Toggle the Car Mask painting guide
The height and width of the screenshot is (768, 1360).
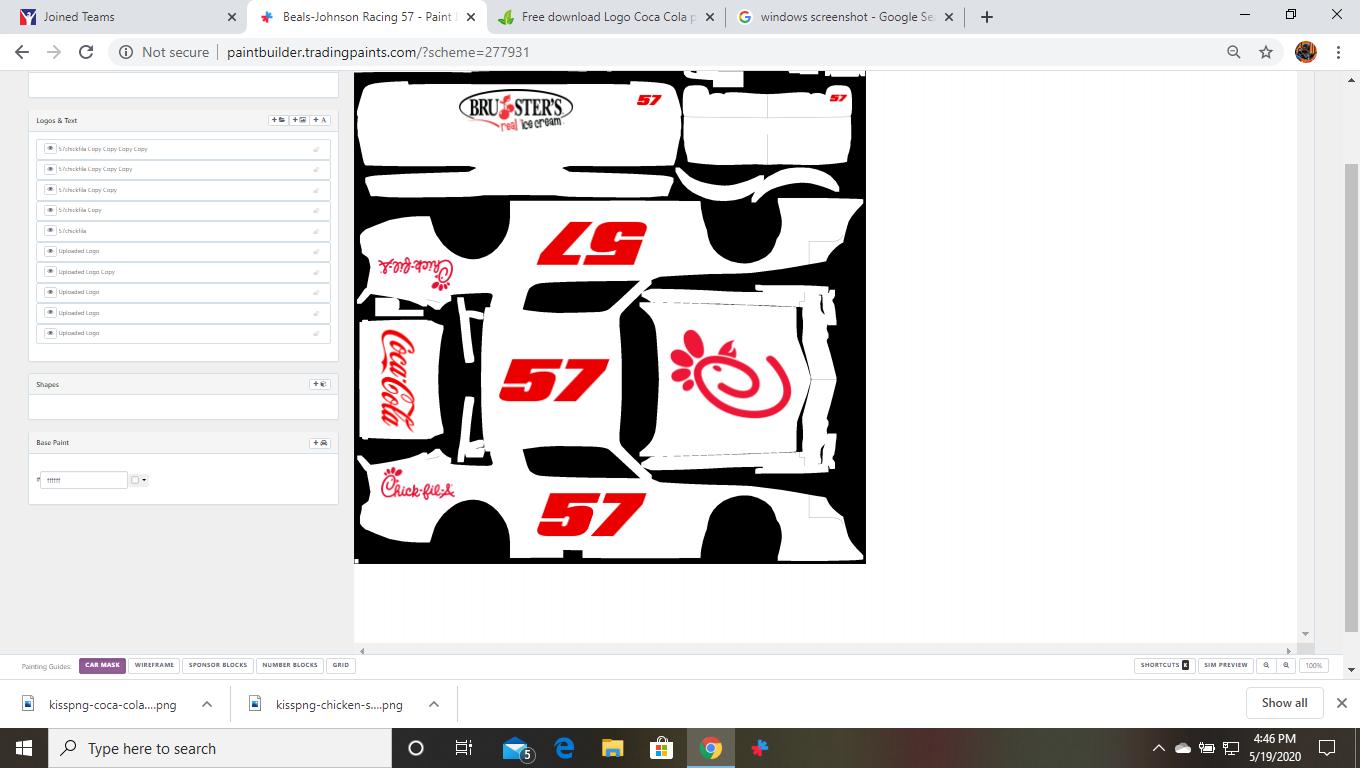point(102,665)
